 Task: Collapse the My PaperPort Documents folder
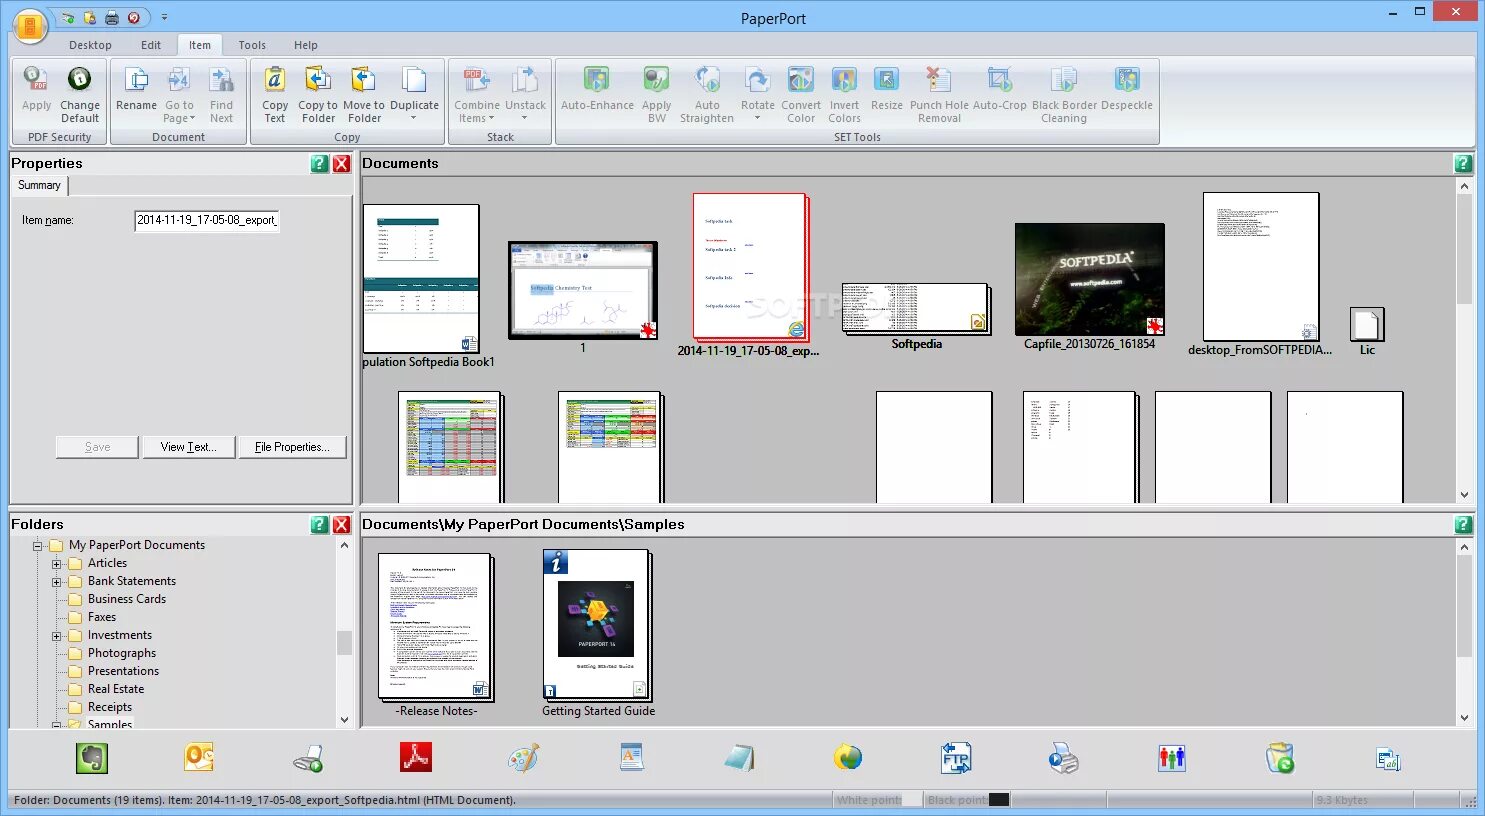(38, 546)
